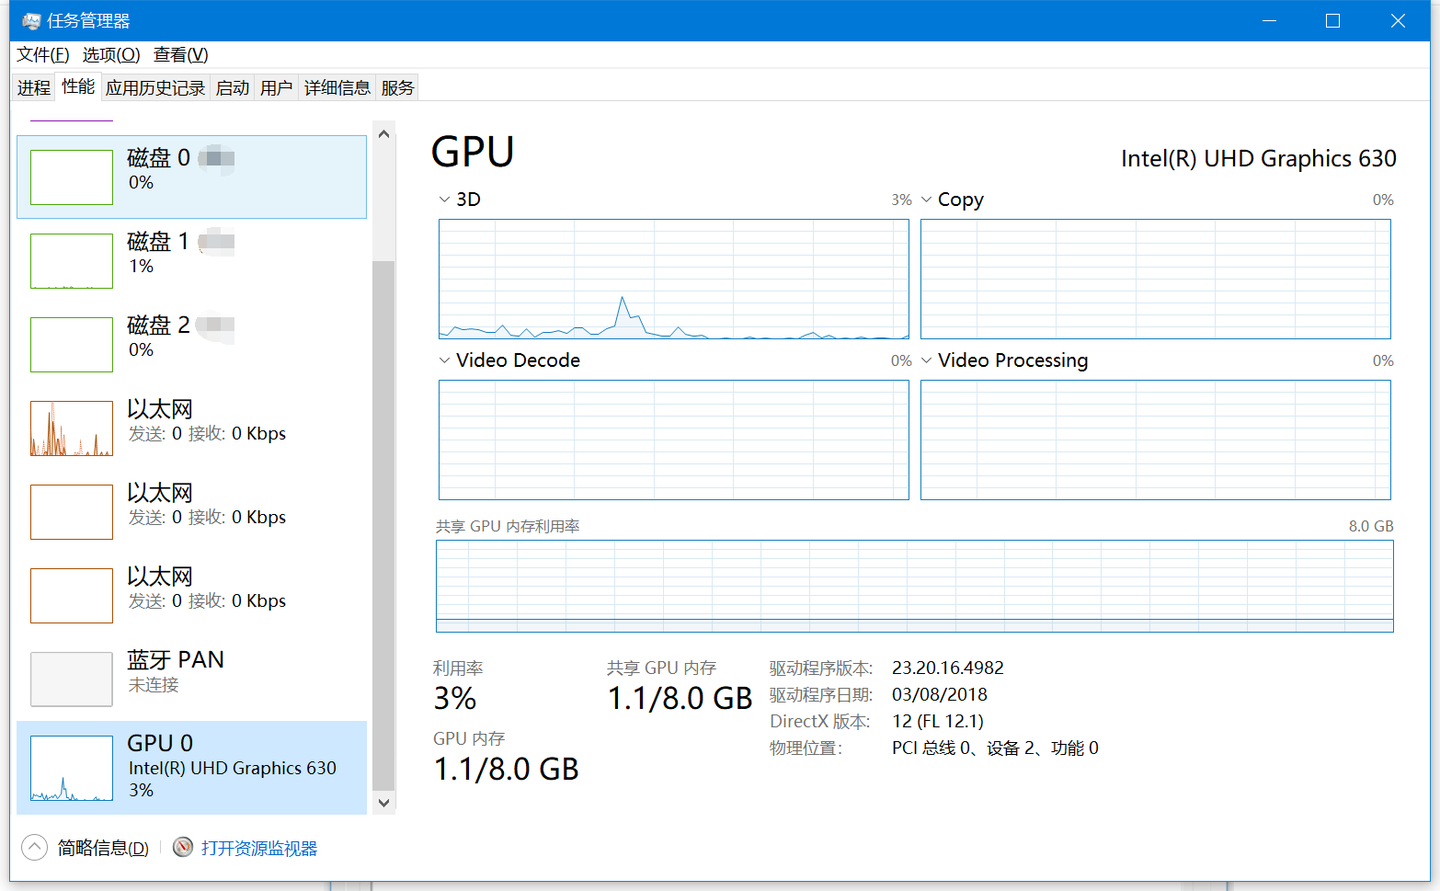Click the 打开资源监视器 link
This screenshot has width=1440, height=891.
(259, 848)
